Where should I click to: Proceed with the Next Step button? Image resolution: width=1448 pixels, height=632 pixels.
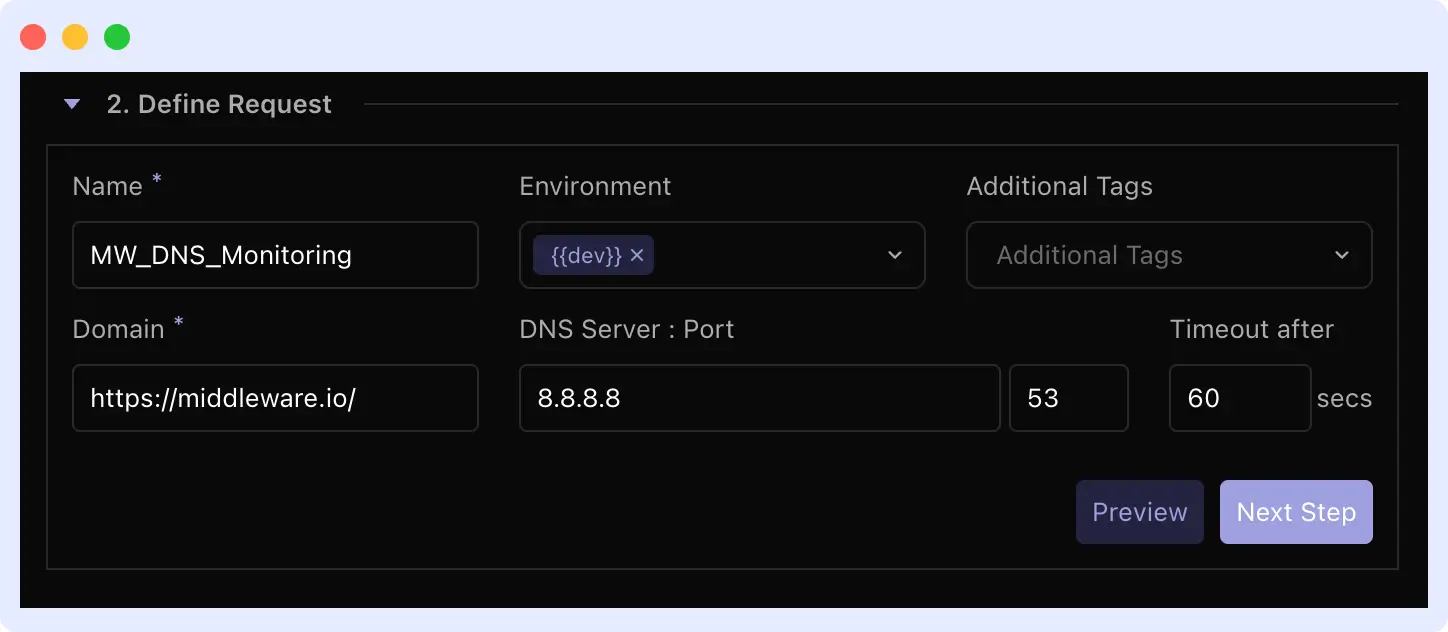pos(1296,511)
